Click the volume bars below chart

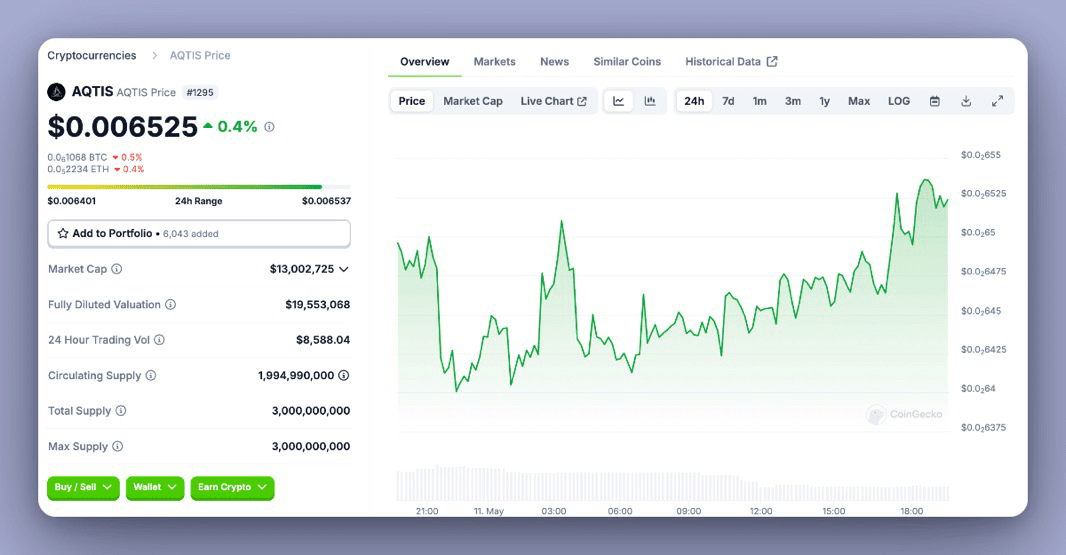[672, 484]
